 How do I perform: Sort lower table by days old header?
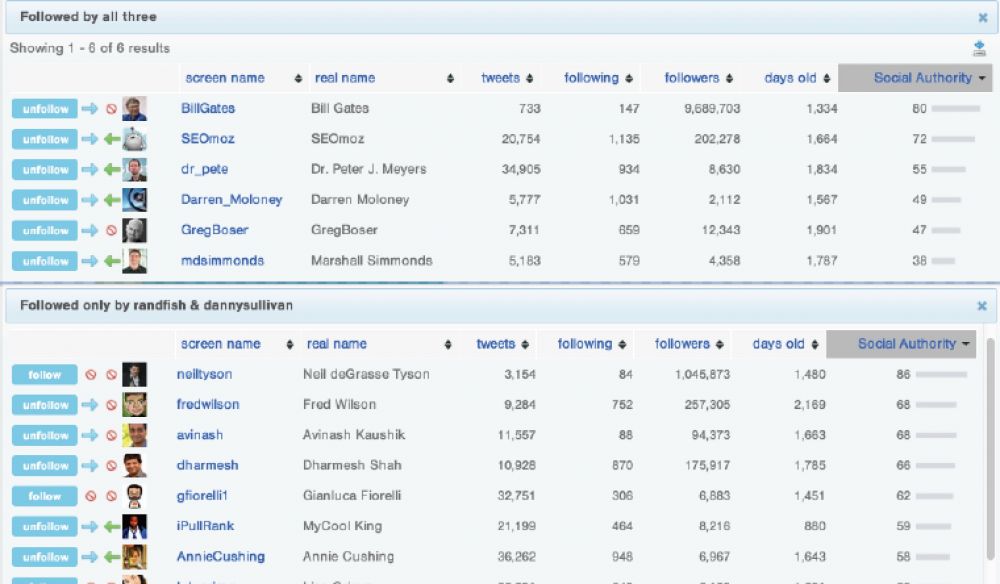coord(786,344)
